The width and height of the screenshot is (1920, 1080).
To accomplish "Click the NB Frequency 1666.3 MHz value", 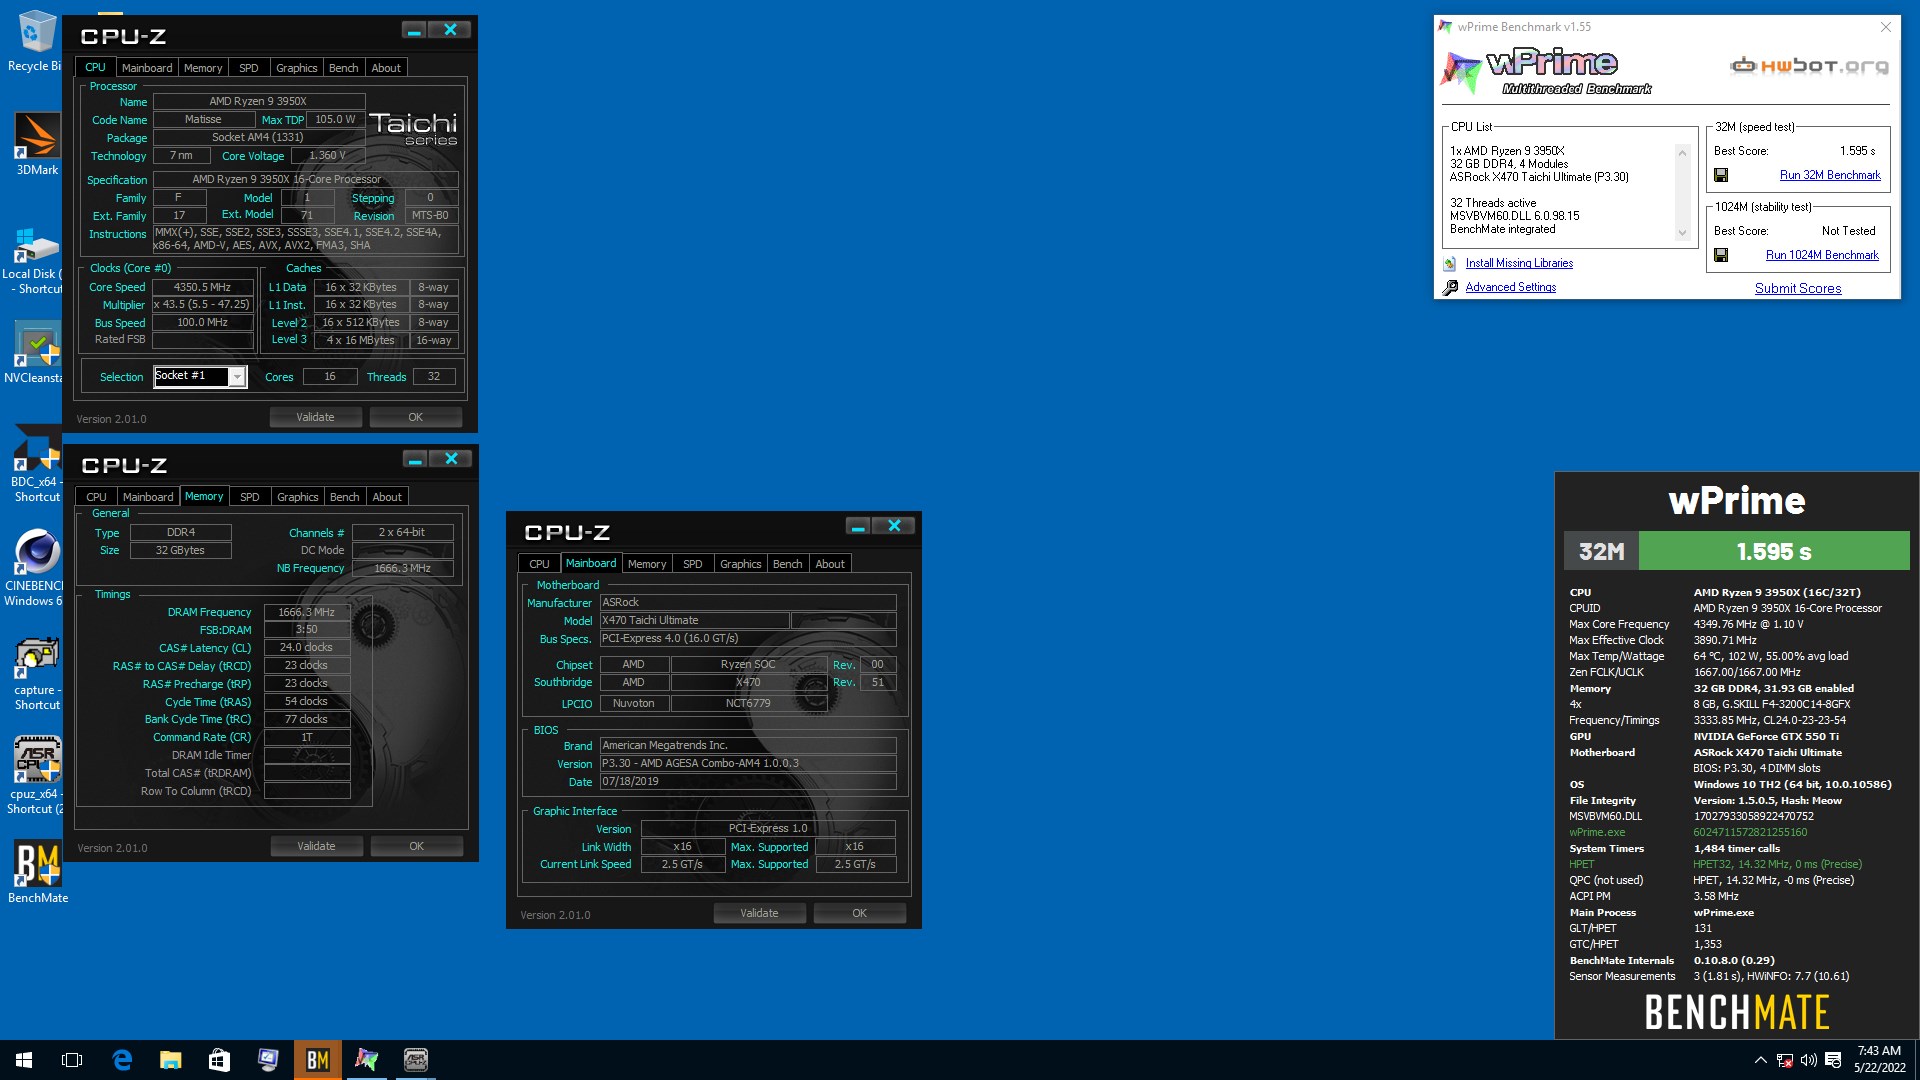I will (403, 568).
